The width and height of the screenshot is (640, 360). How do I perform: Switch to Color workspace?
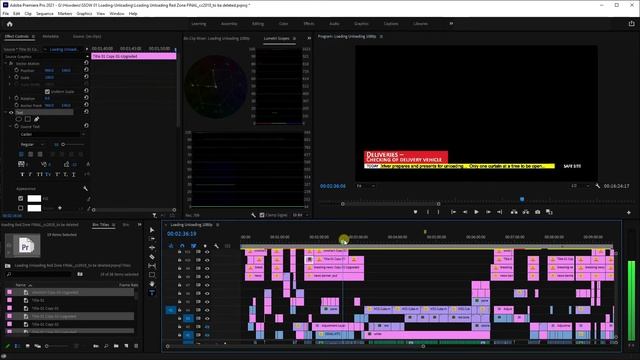coord(283,24)
